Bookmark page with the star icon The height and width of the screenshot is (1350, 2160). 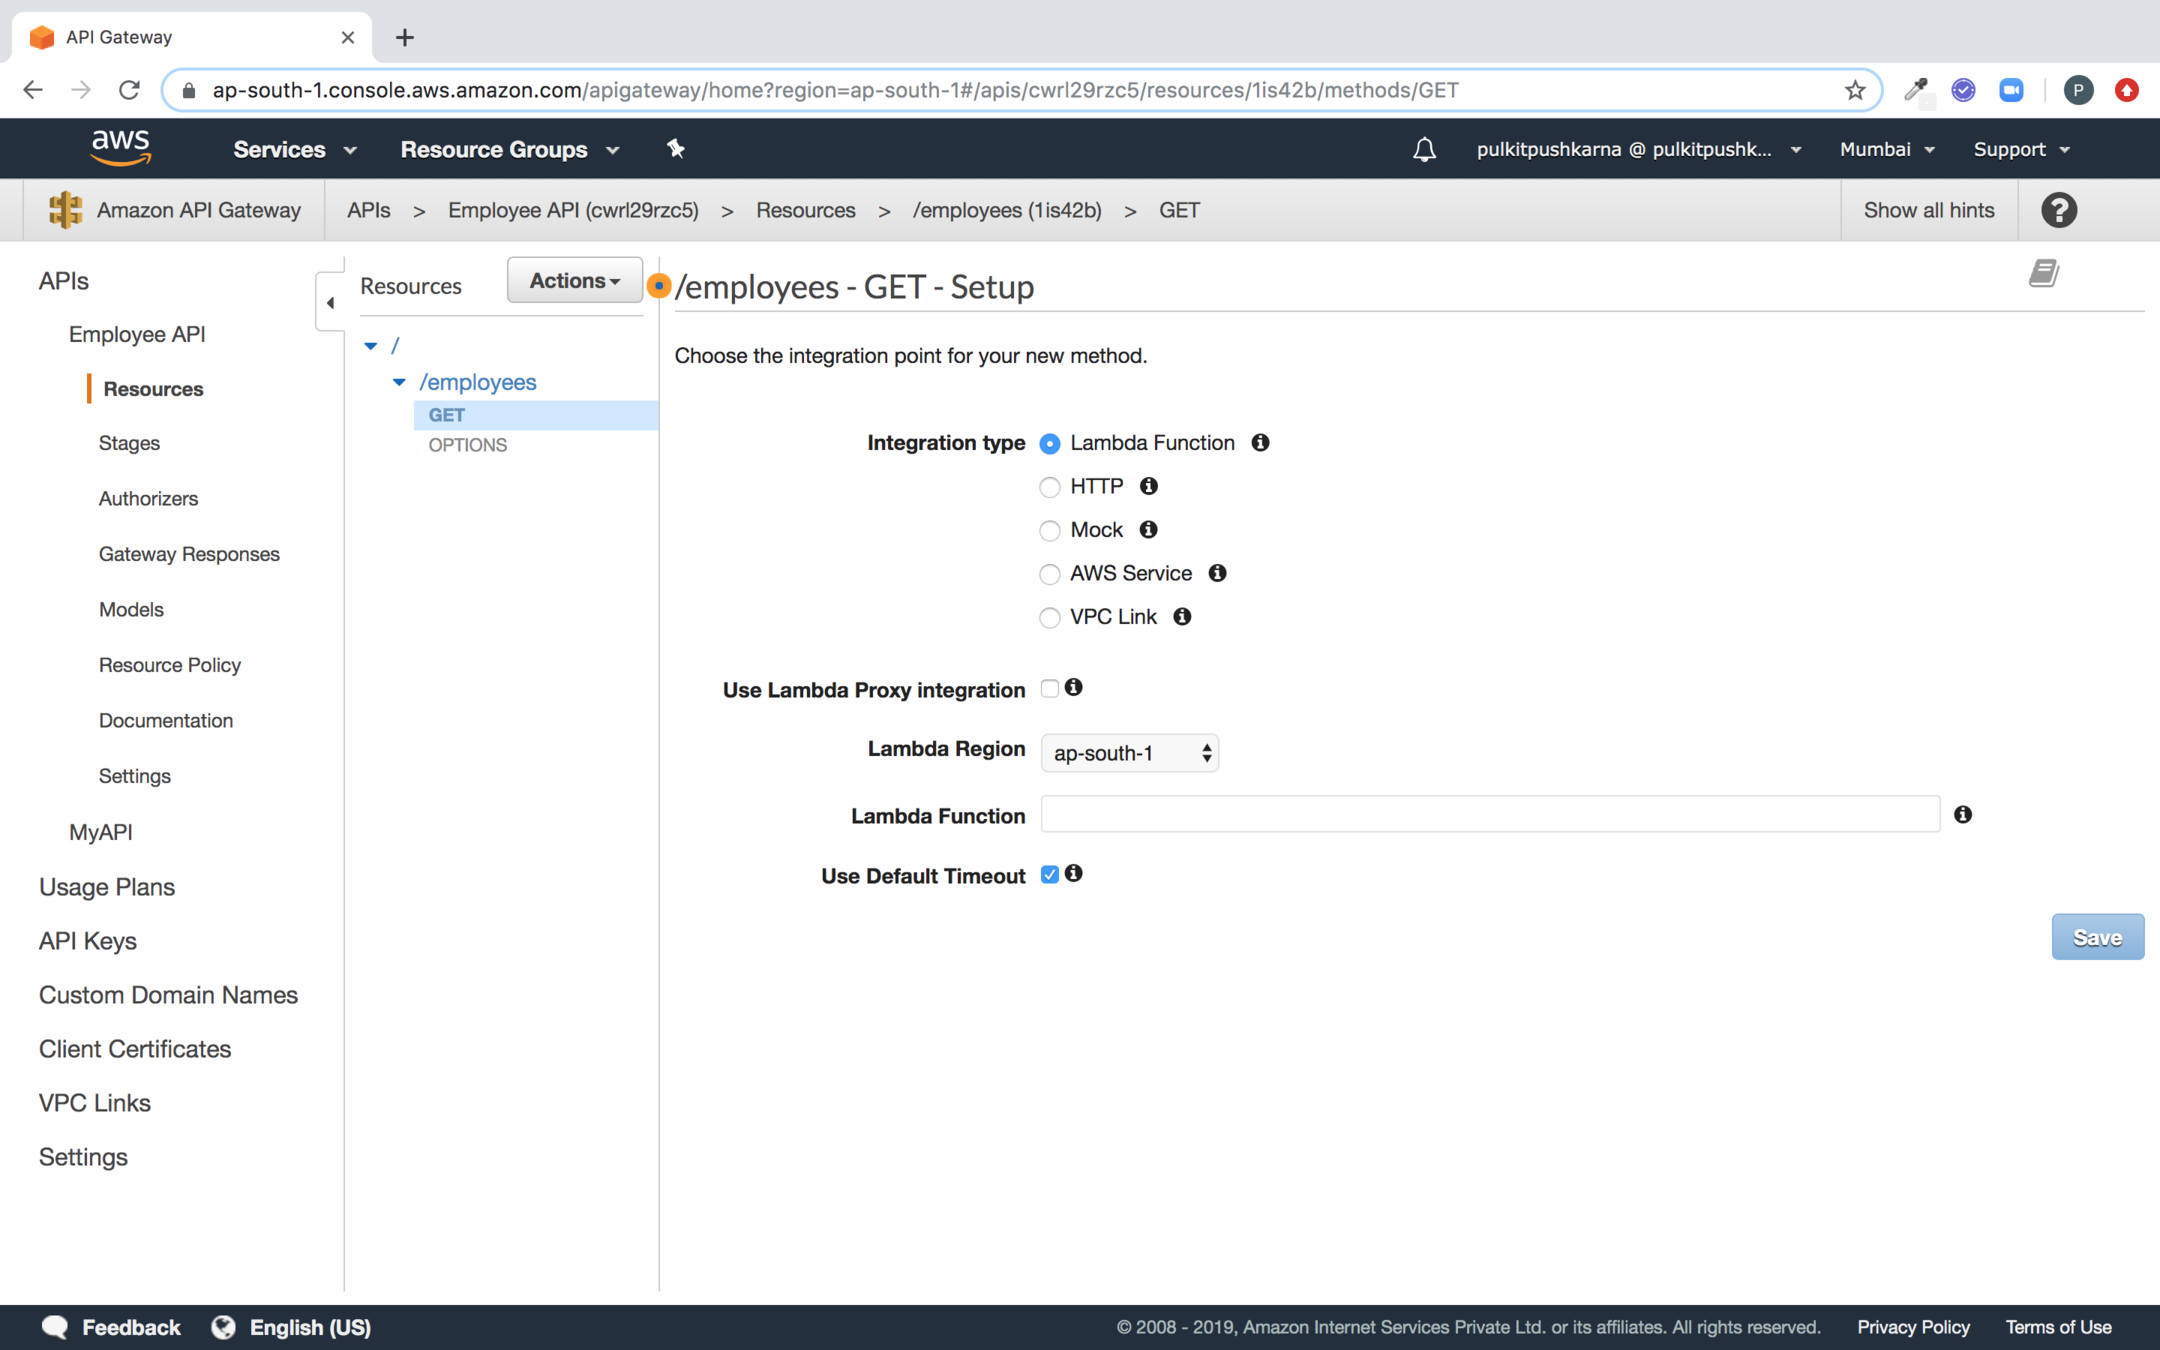click(1855, 90)
